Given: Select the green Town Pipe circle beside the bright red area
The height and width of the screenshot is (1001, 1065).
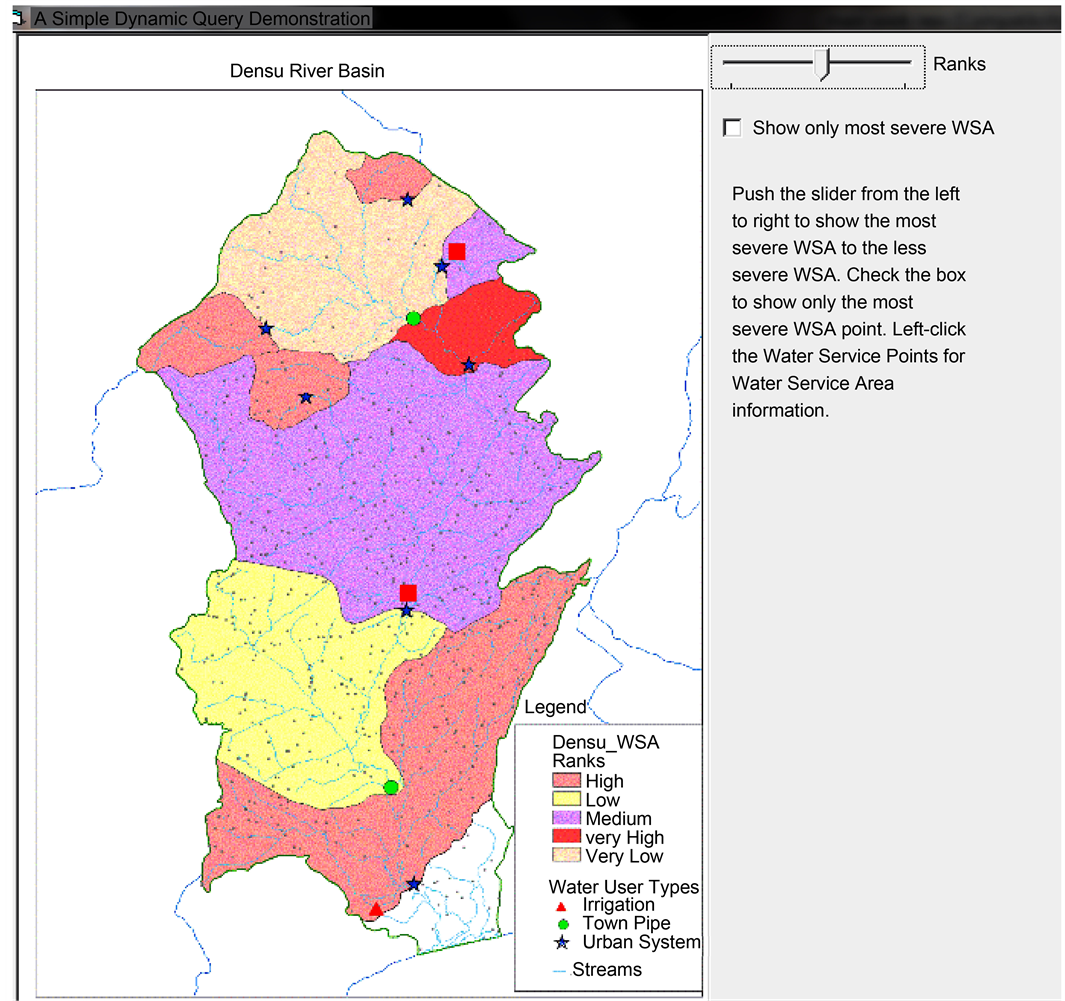Looking at the screenshot, I should tap(413, 318).
